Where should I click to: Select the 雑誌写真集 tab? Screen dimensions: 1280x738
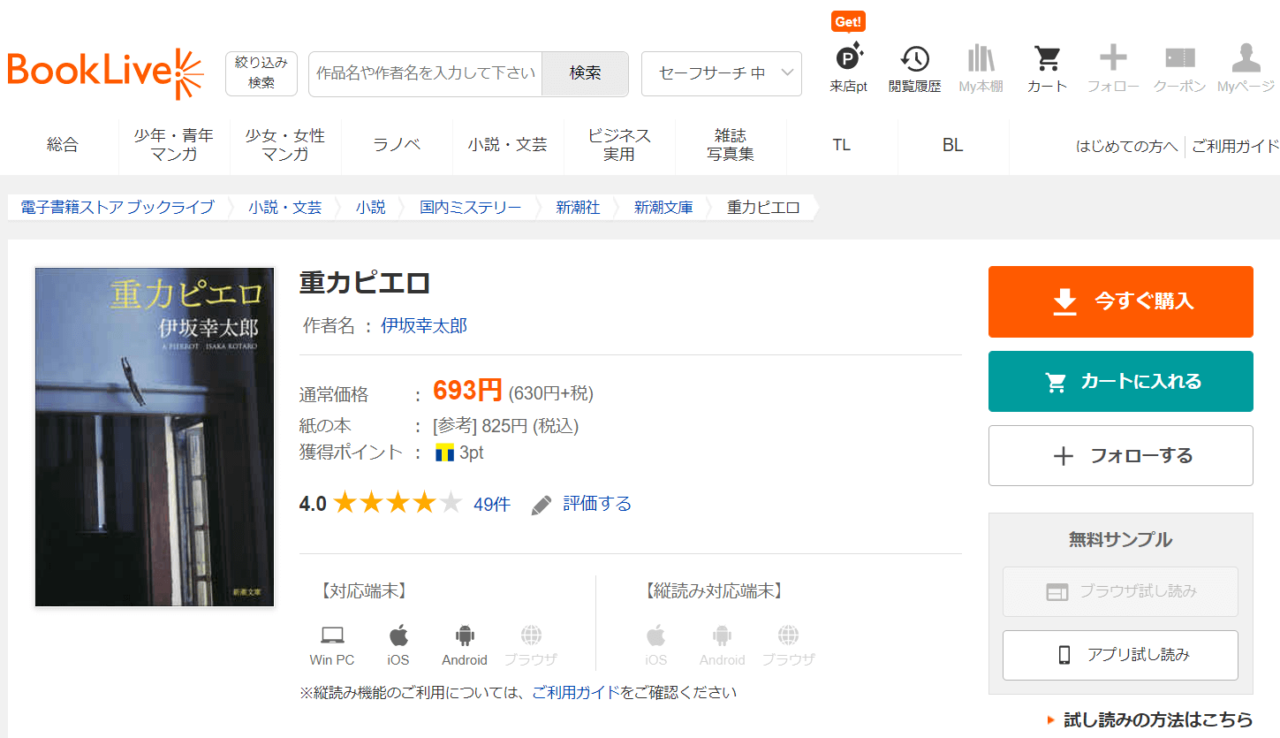click(731, 145)
